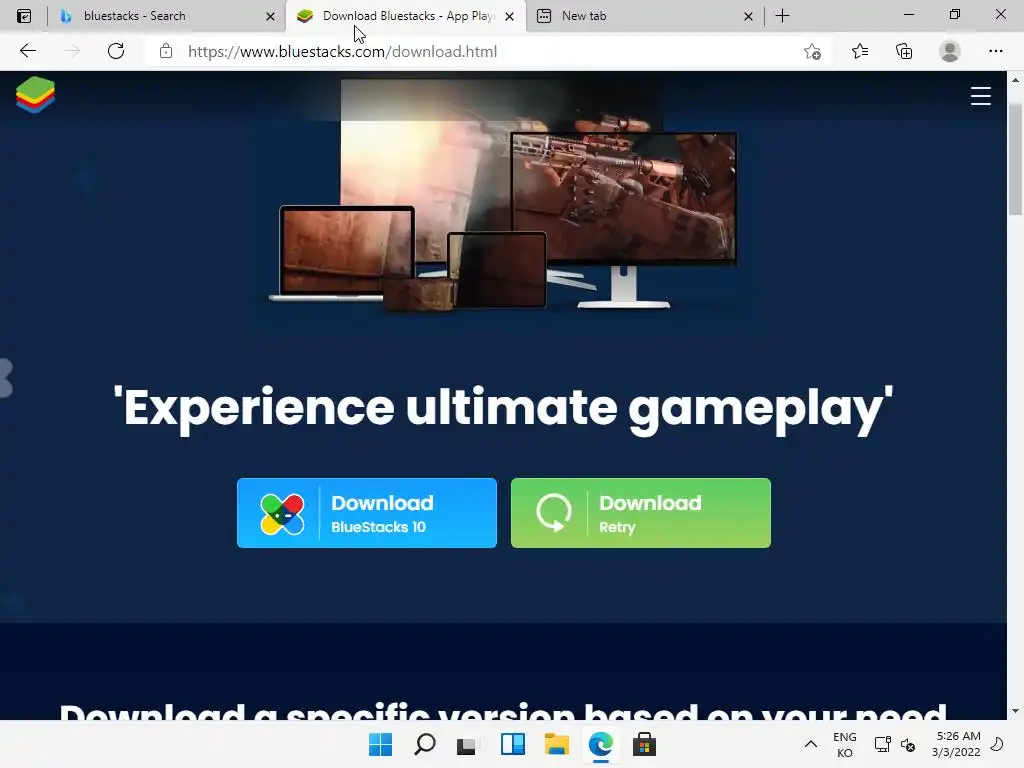Image resolution: width=1024 pixels, height=768 pixels.
Task: Open notification center moon icon
Action: click(x=997, y=744)
